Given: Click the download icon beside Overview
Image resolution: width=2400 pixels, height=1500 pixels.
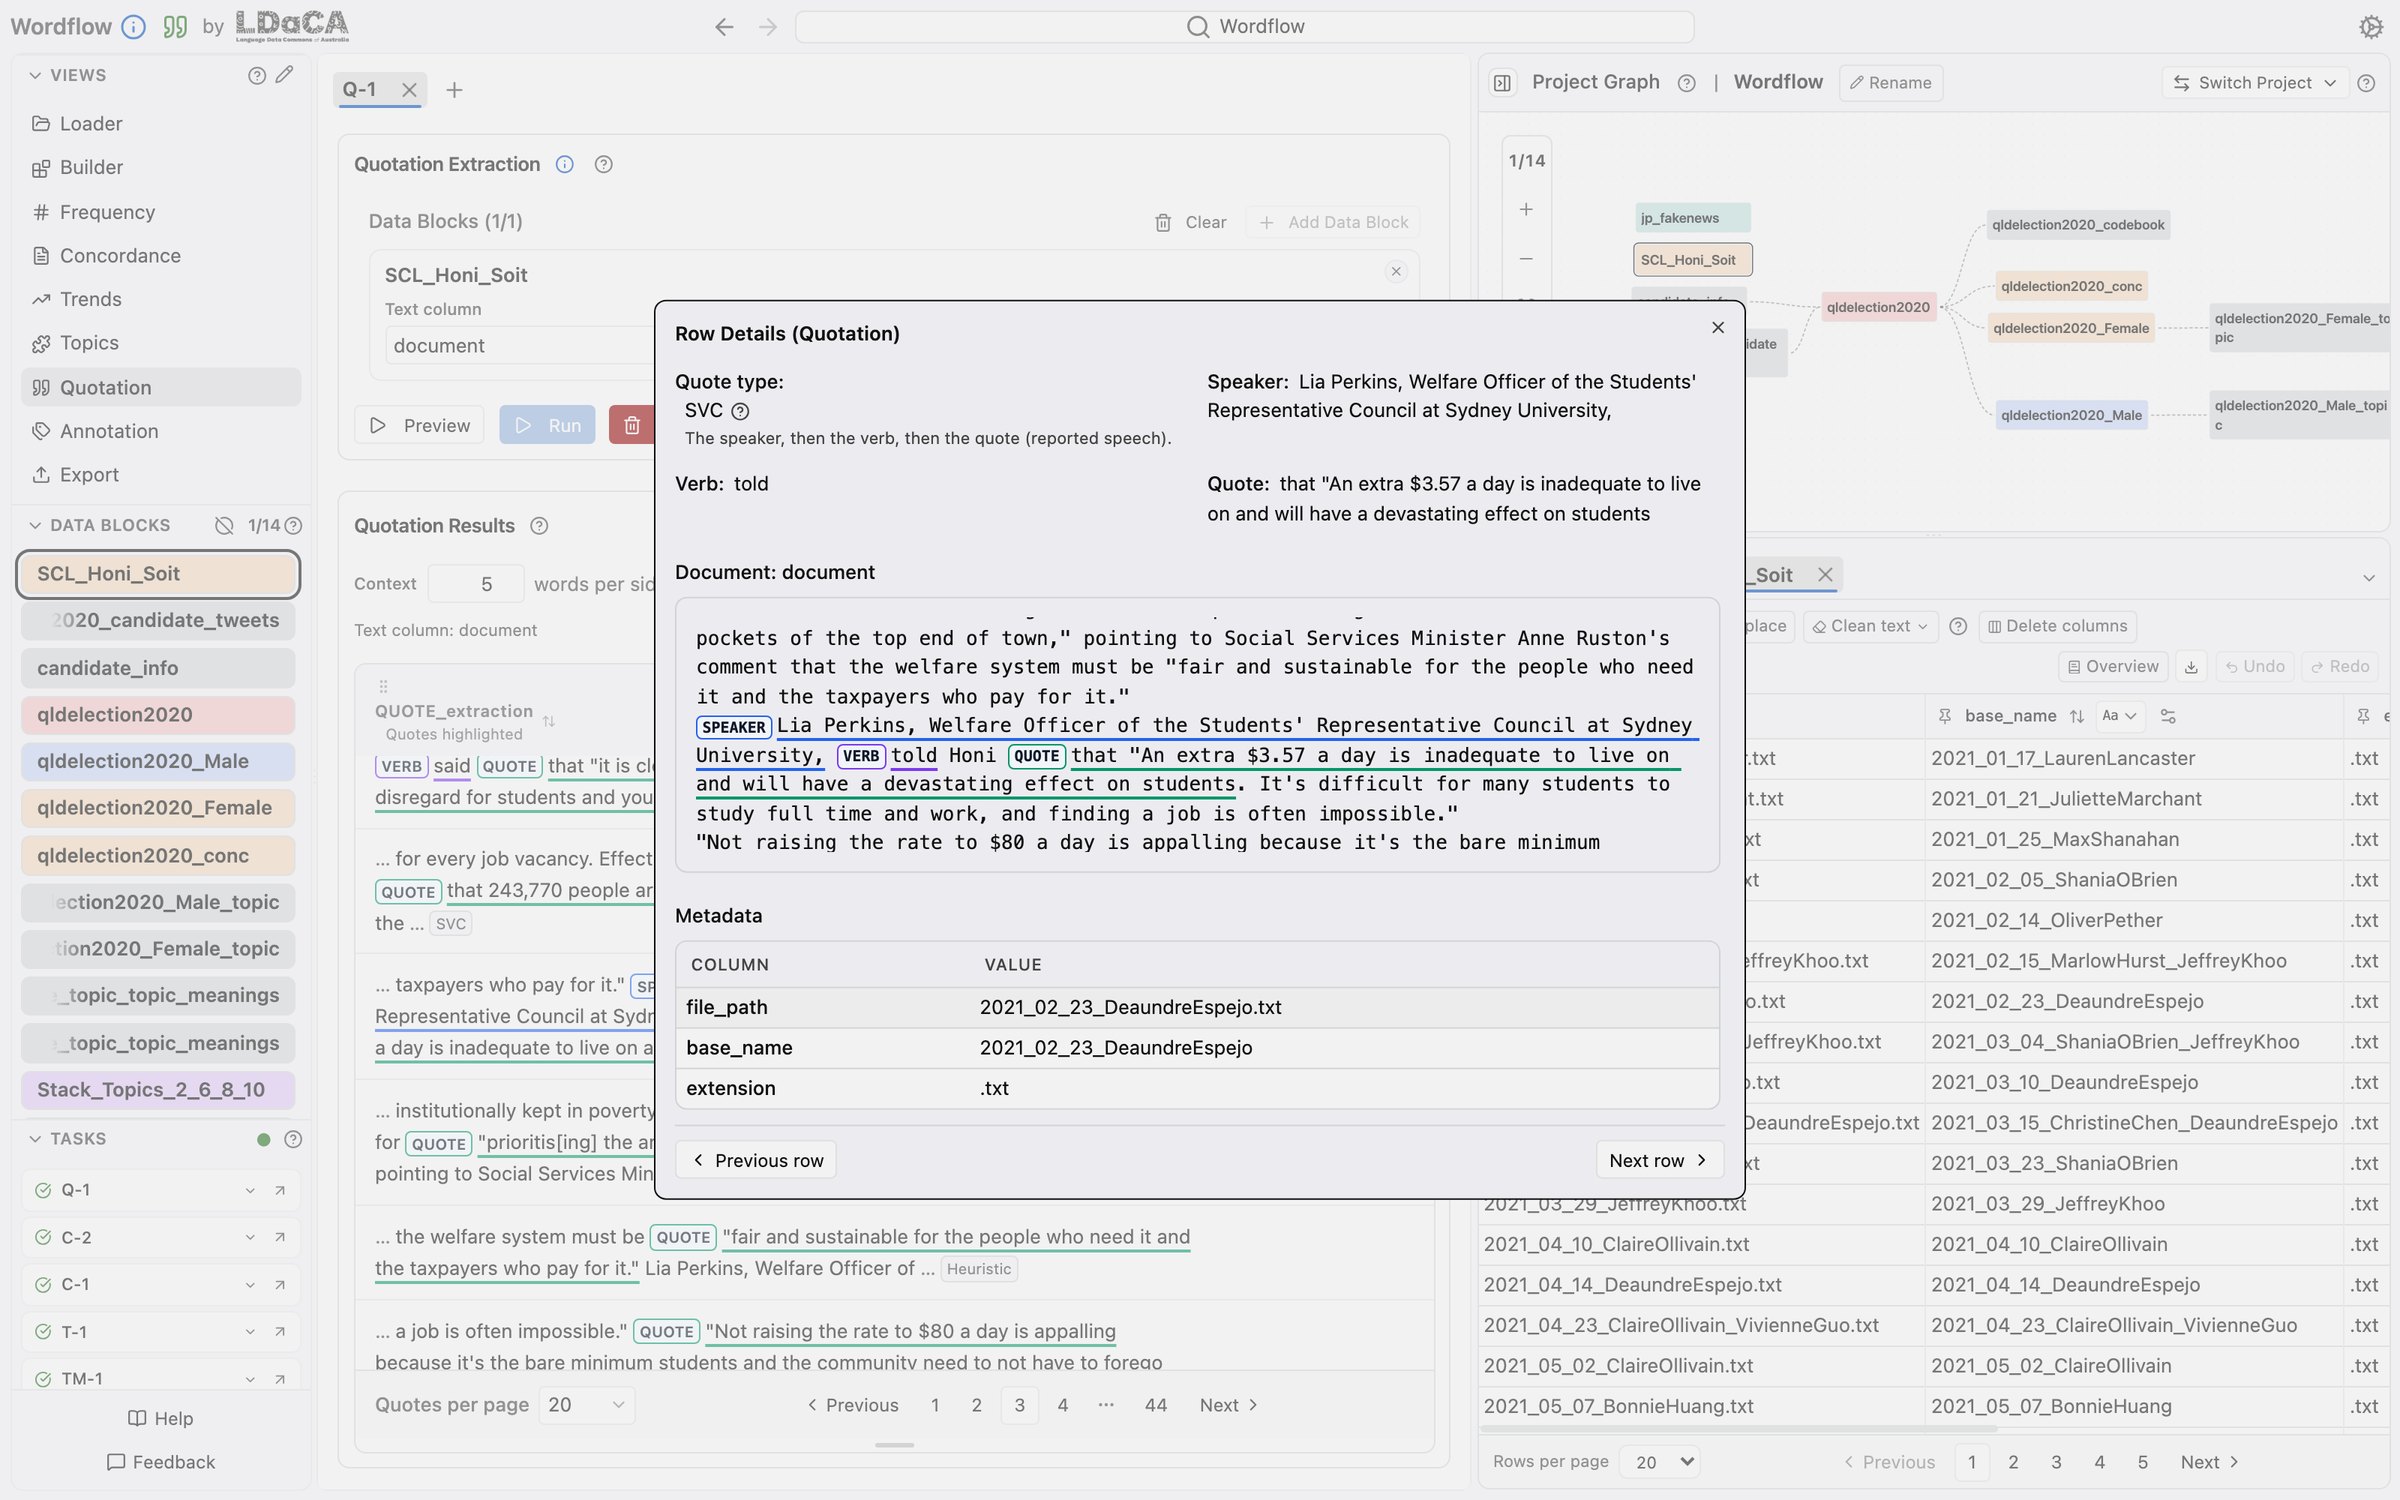Looking at the screenshot, I should click(x=2190, y=667).
